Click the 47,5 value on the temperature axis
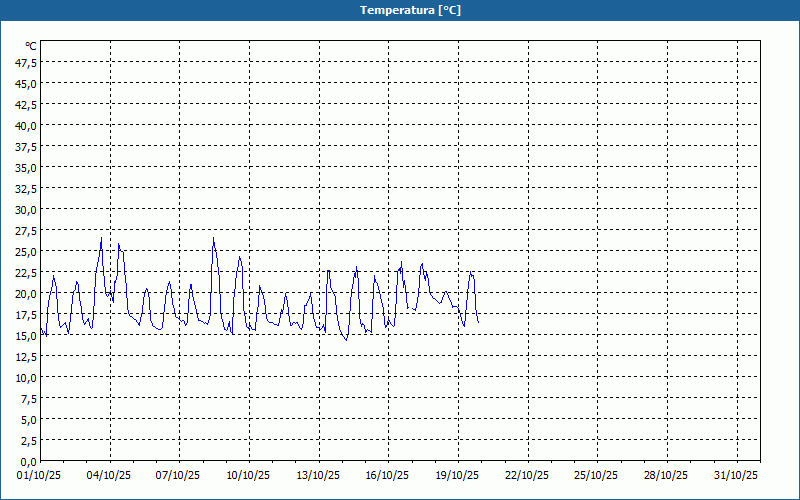 click(x=26, y=62)
